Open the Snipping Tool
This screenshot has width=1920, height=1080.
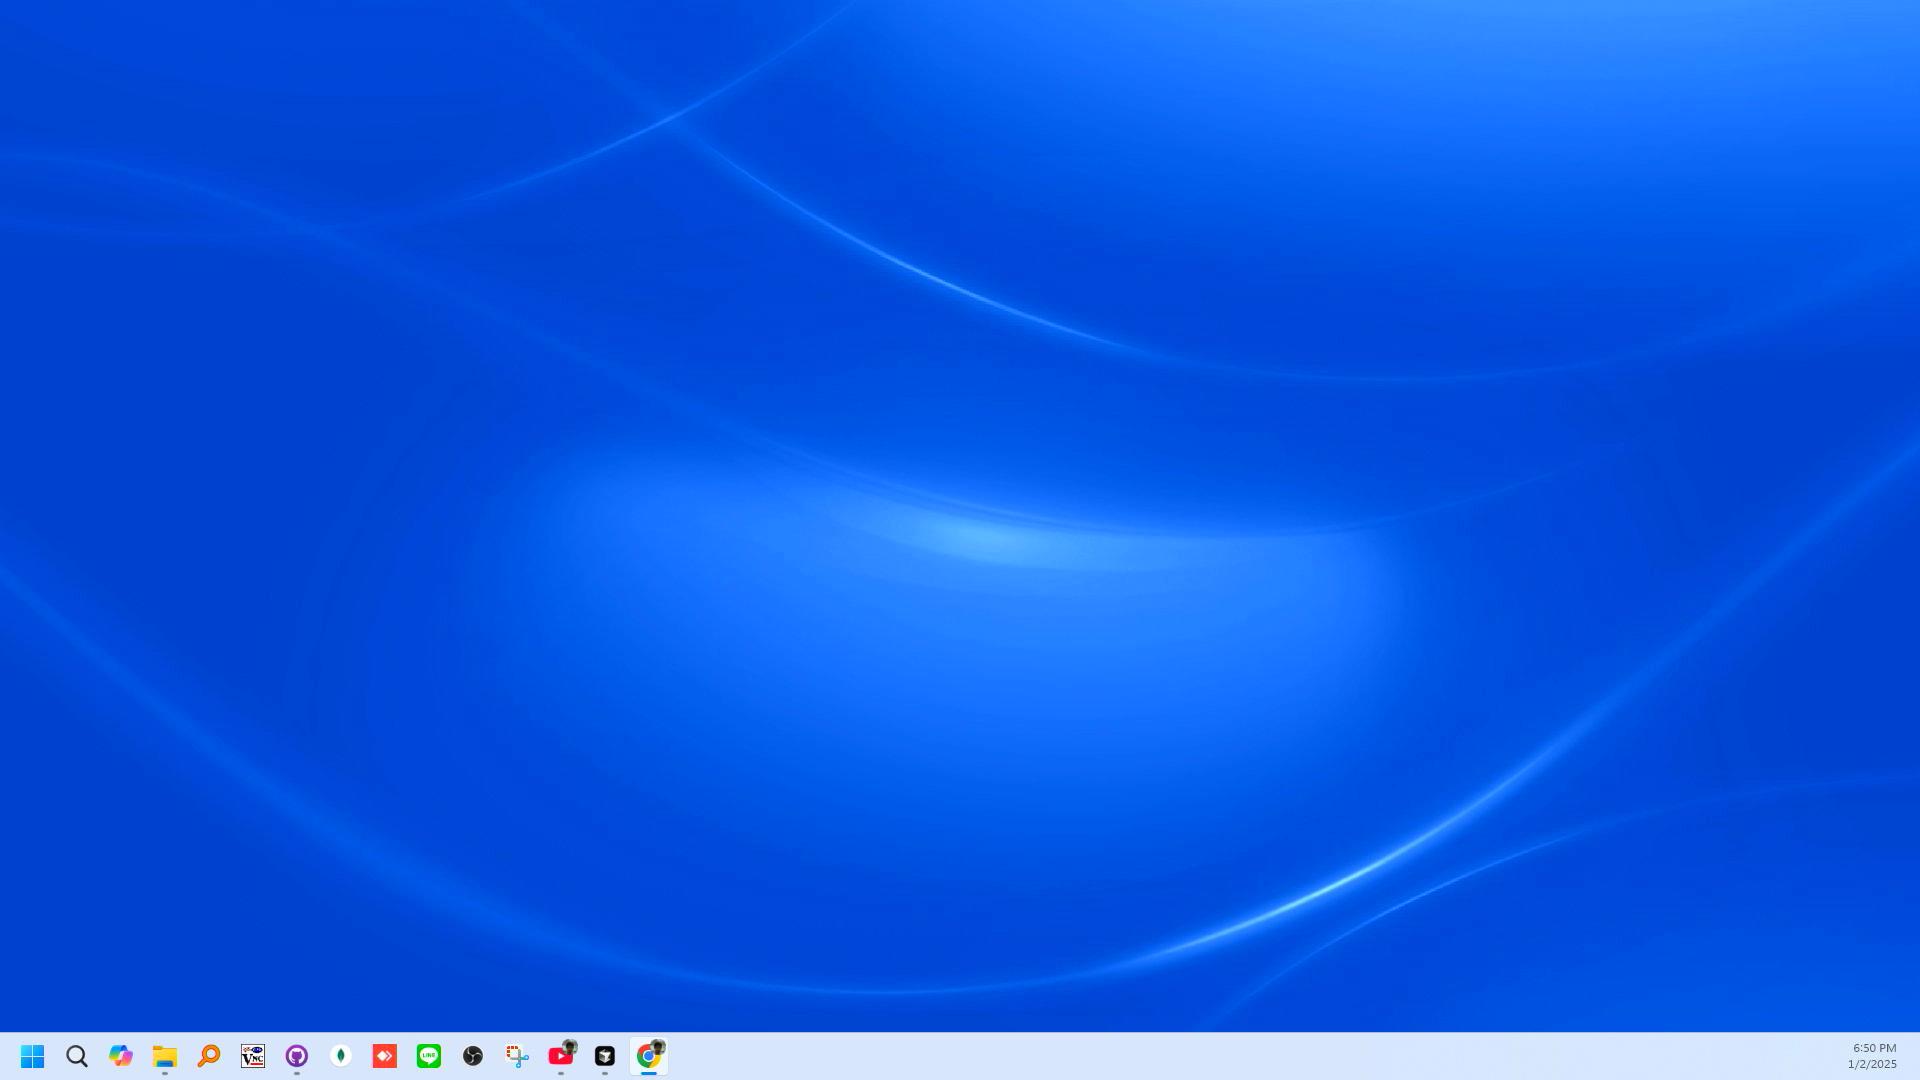pyautogui.click(x=517, y=1056)
